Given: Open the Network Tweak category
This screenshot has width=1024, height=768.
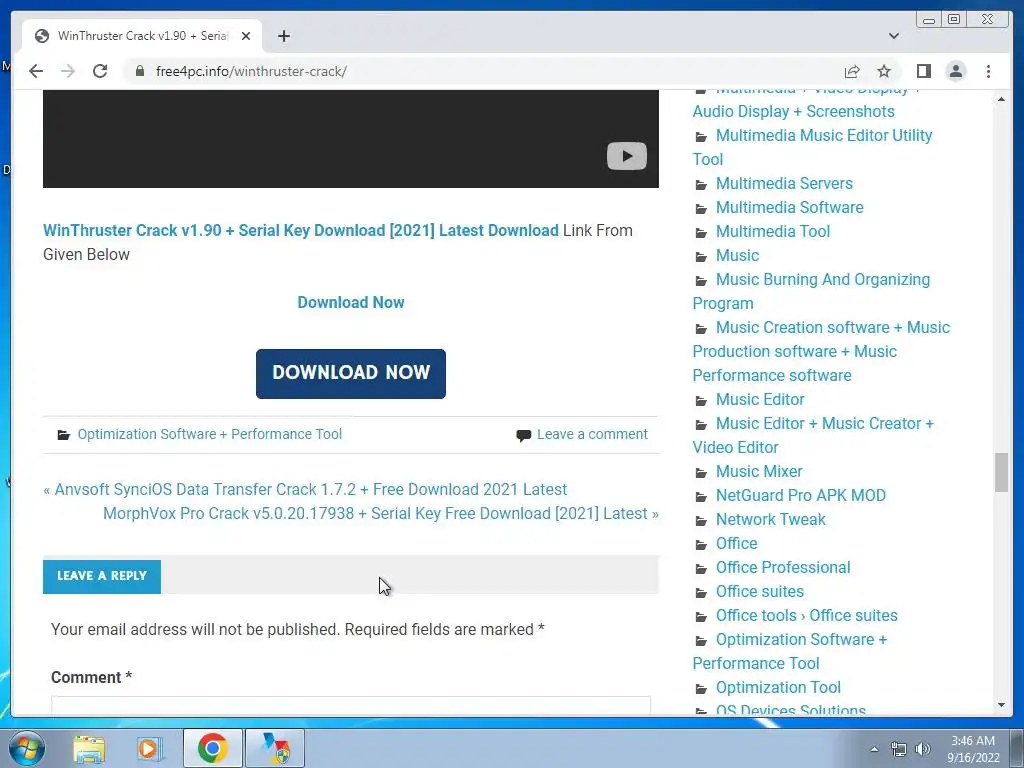Looking at the screenshot, I should pyautogui.click(x=771, y=519).
